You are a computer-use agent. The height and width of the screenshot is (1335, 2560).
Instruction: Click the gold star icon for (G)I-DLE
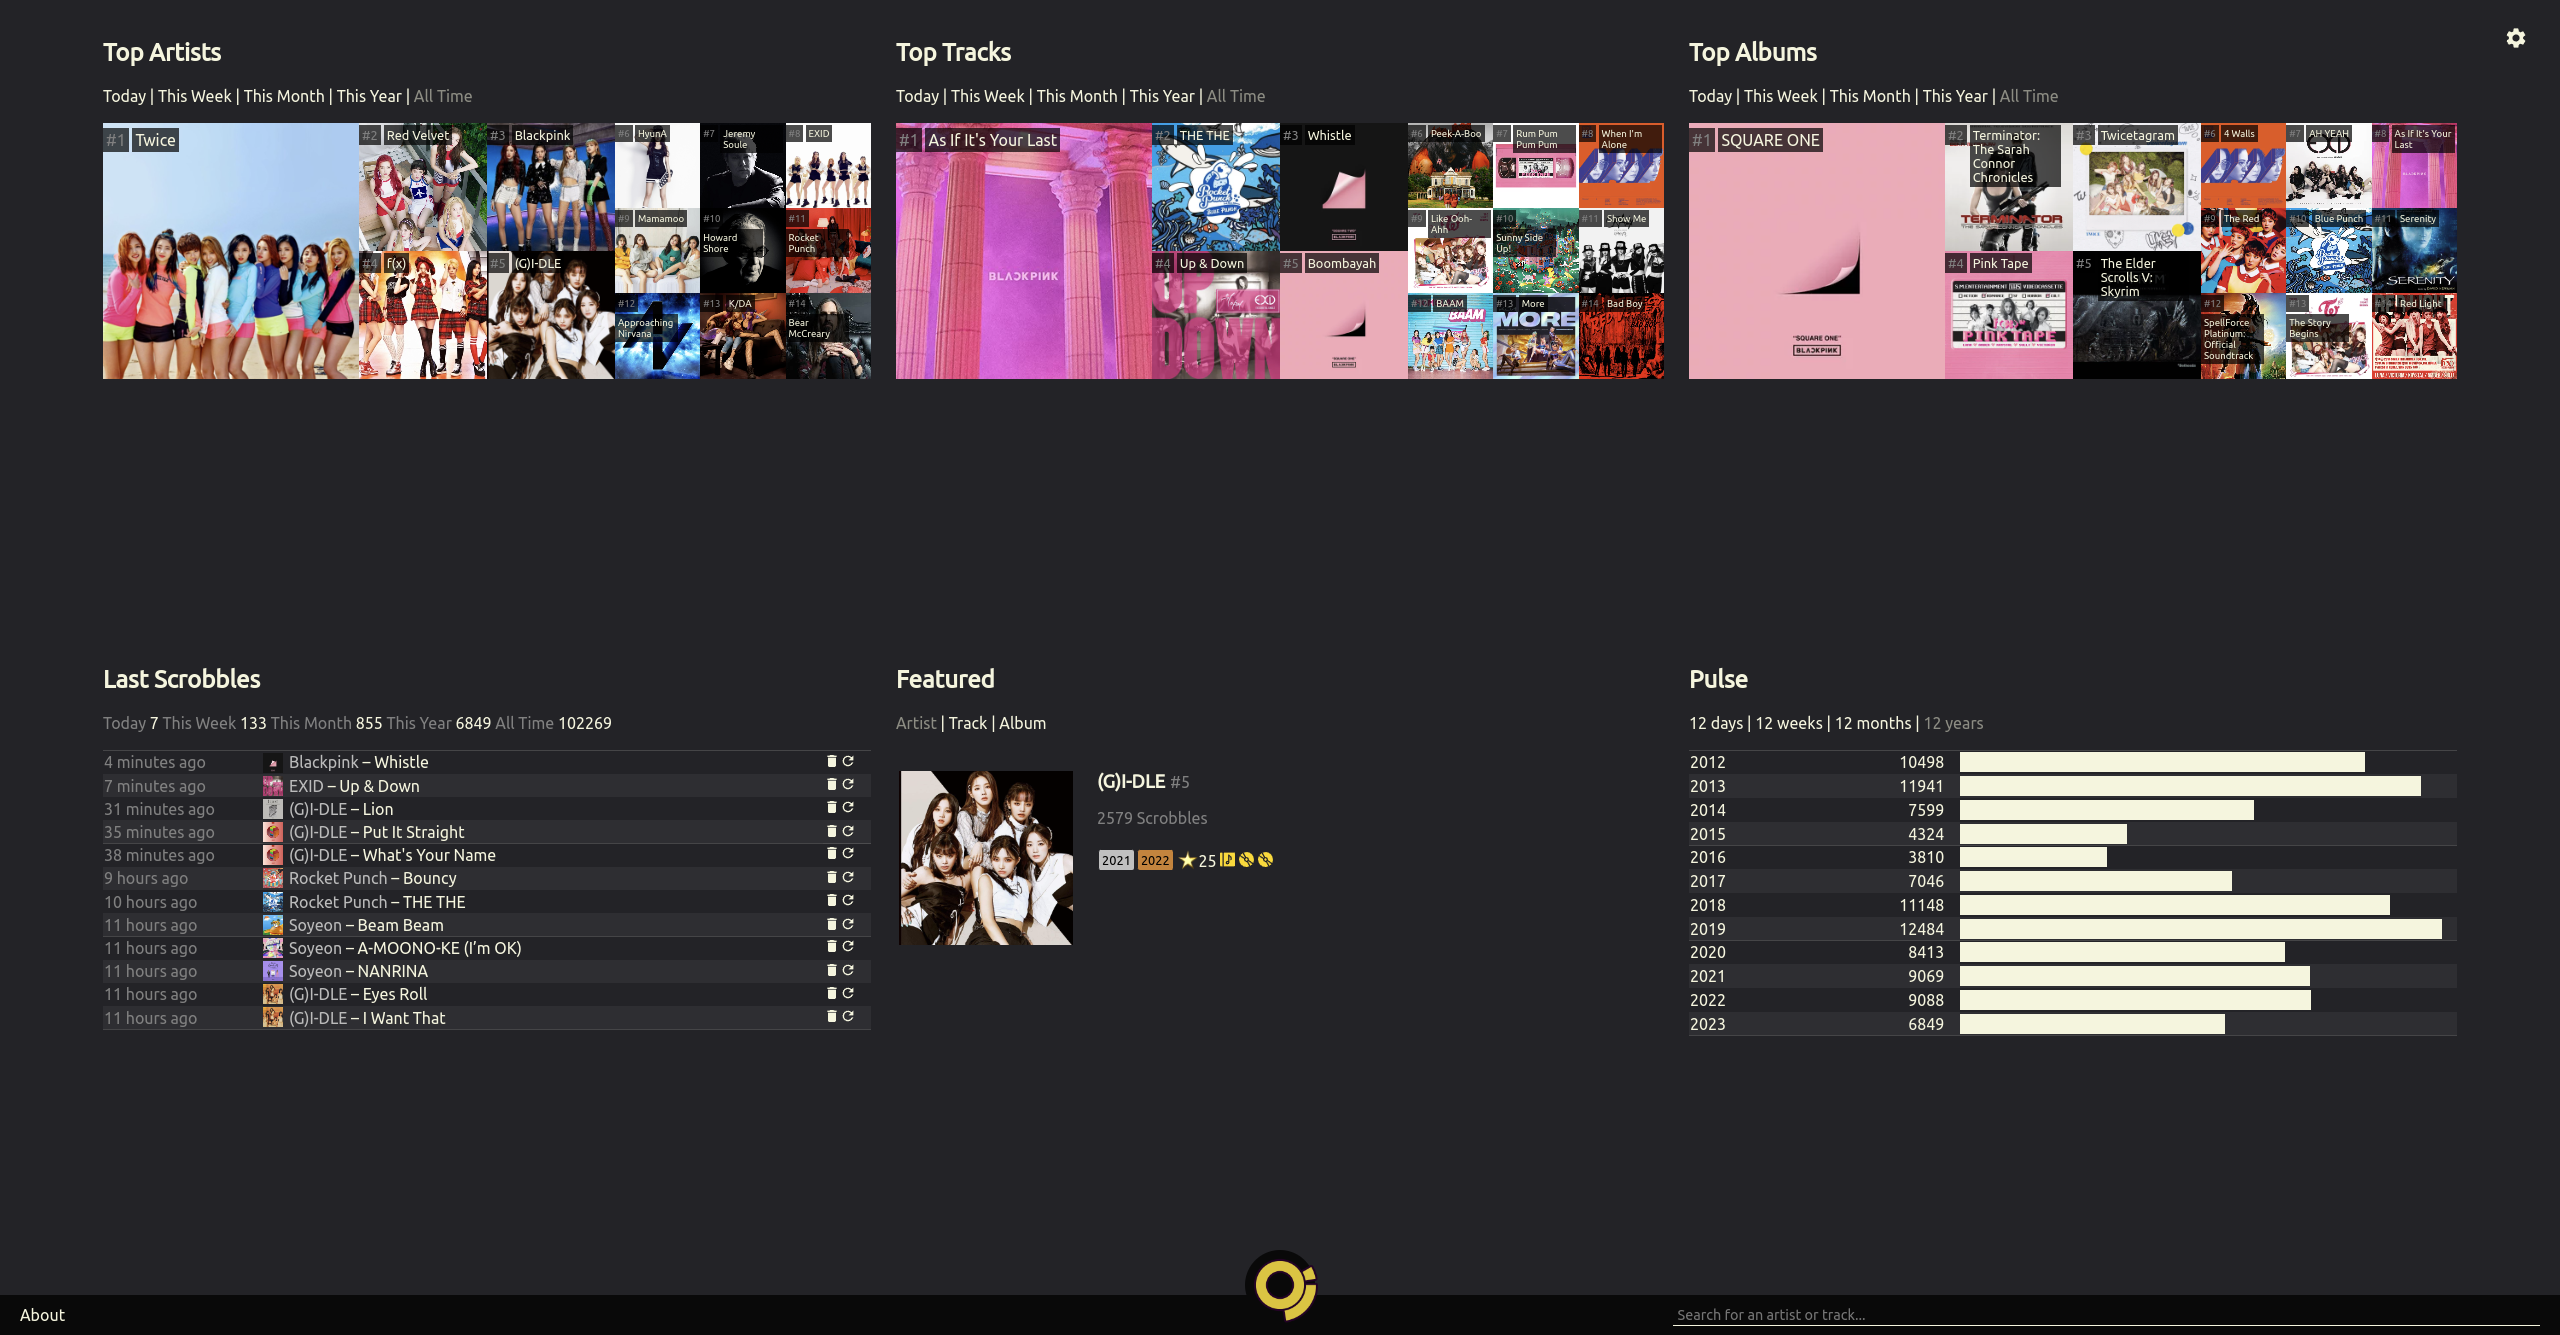(x=1187, y=860)
